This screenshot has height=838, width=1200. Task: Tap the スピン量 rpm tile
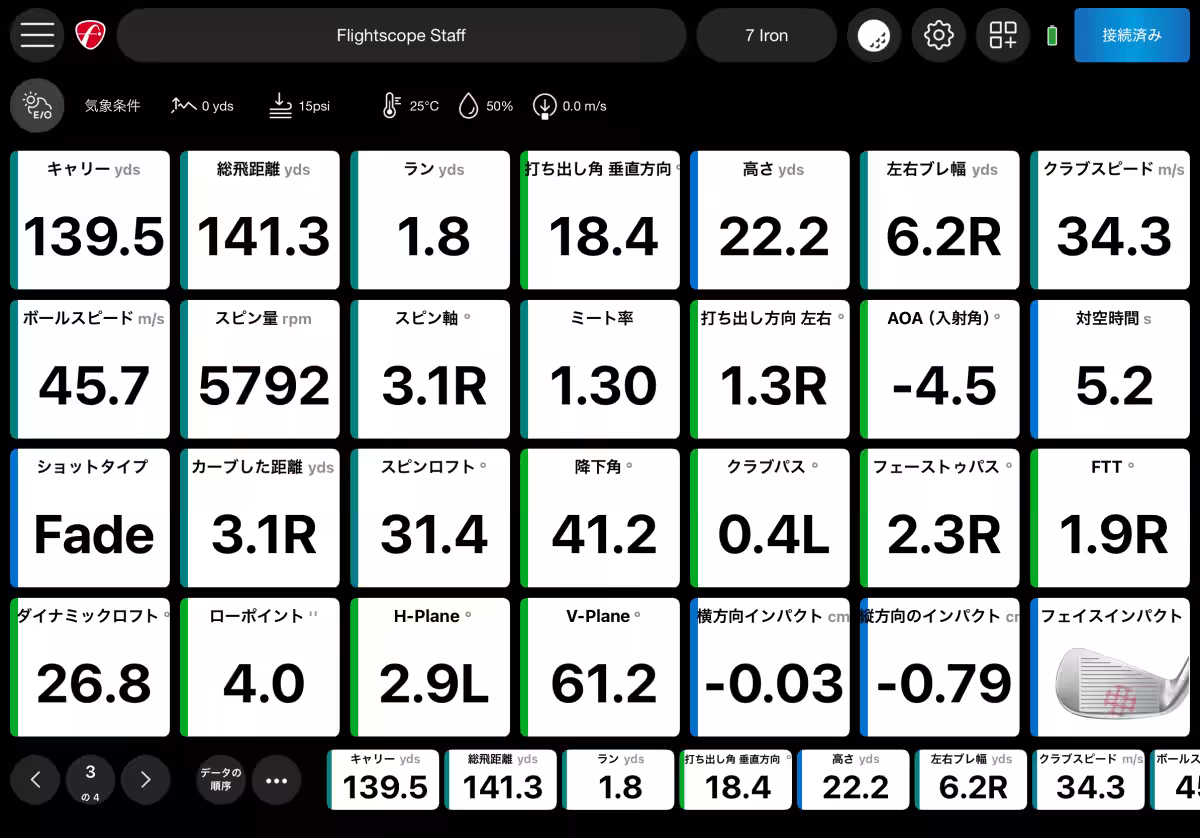[x=264, y=369]
